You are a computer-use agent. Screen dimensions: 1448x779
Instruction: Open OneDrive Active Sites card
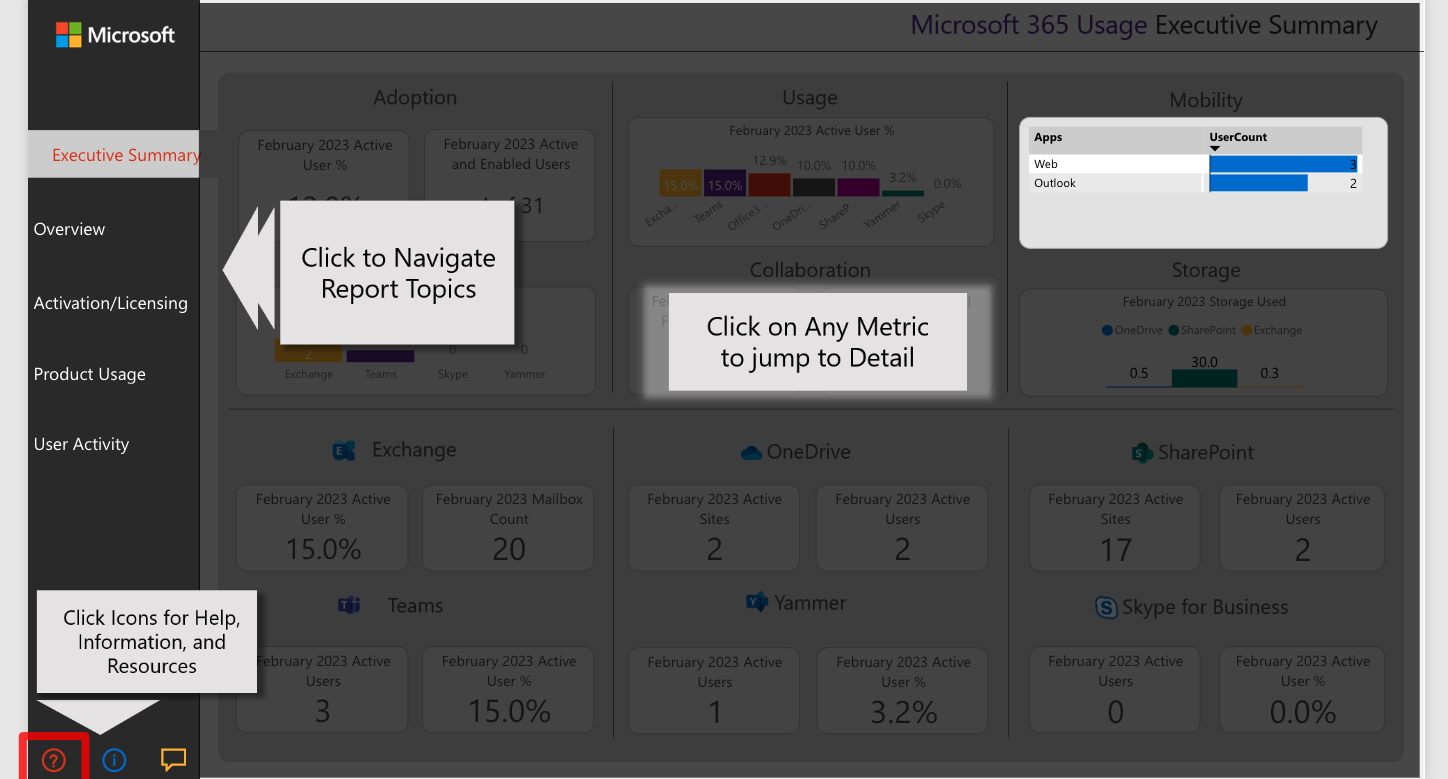click(x=714, y=527)
